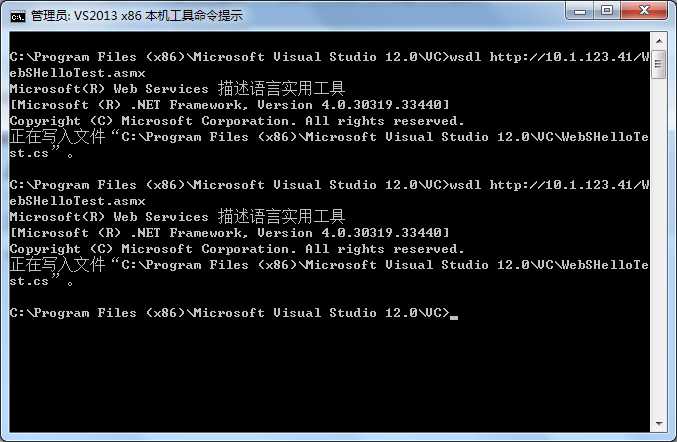Click the vertical scrollbar thumb
The height and width of the screenshot is (442, 677).
pyautogui.click(x=659, y=64)
